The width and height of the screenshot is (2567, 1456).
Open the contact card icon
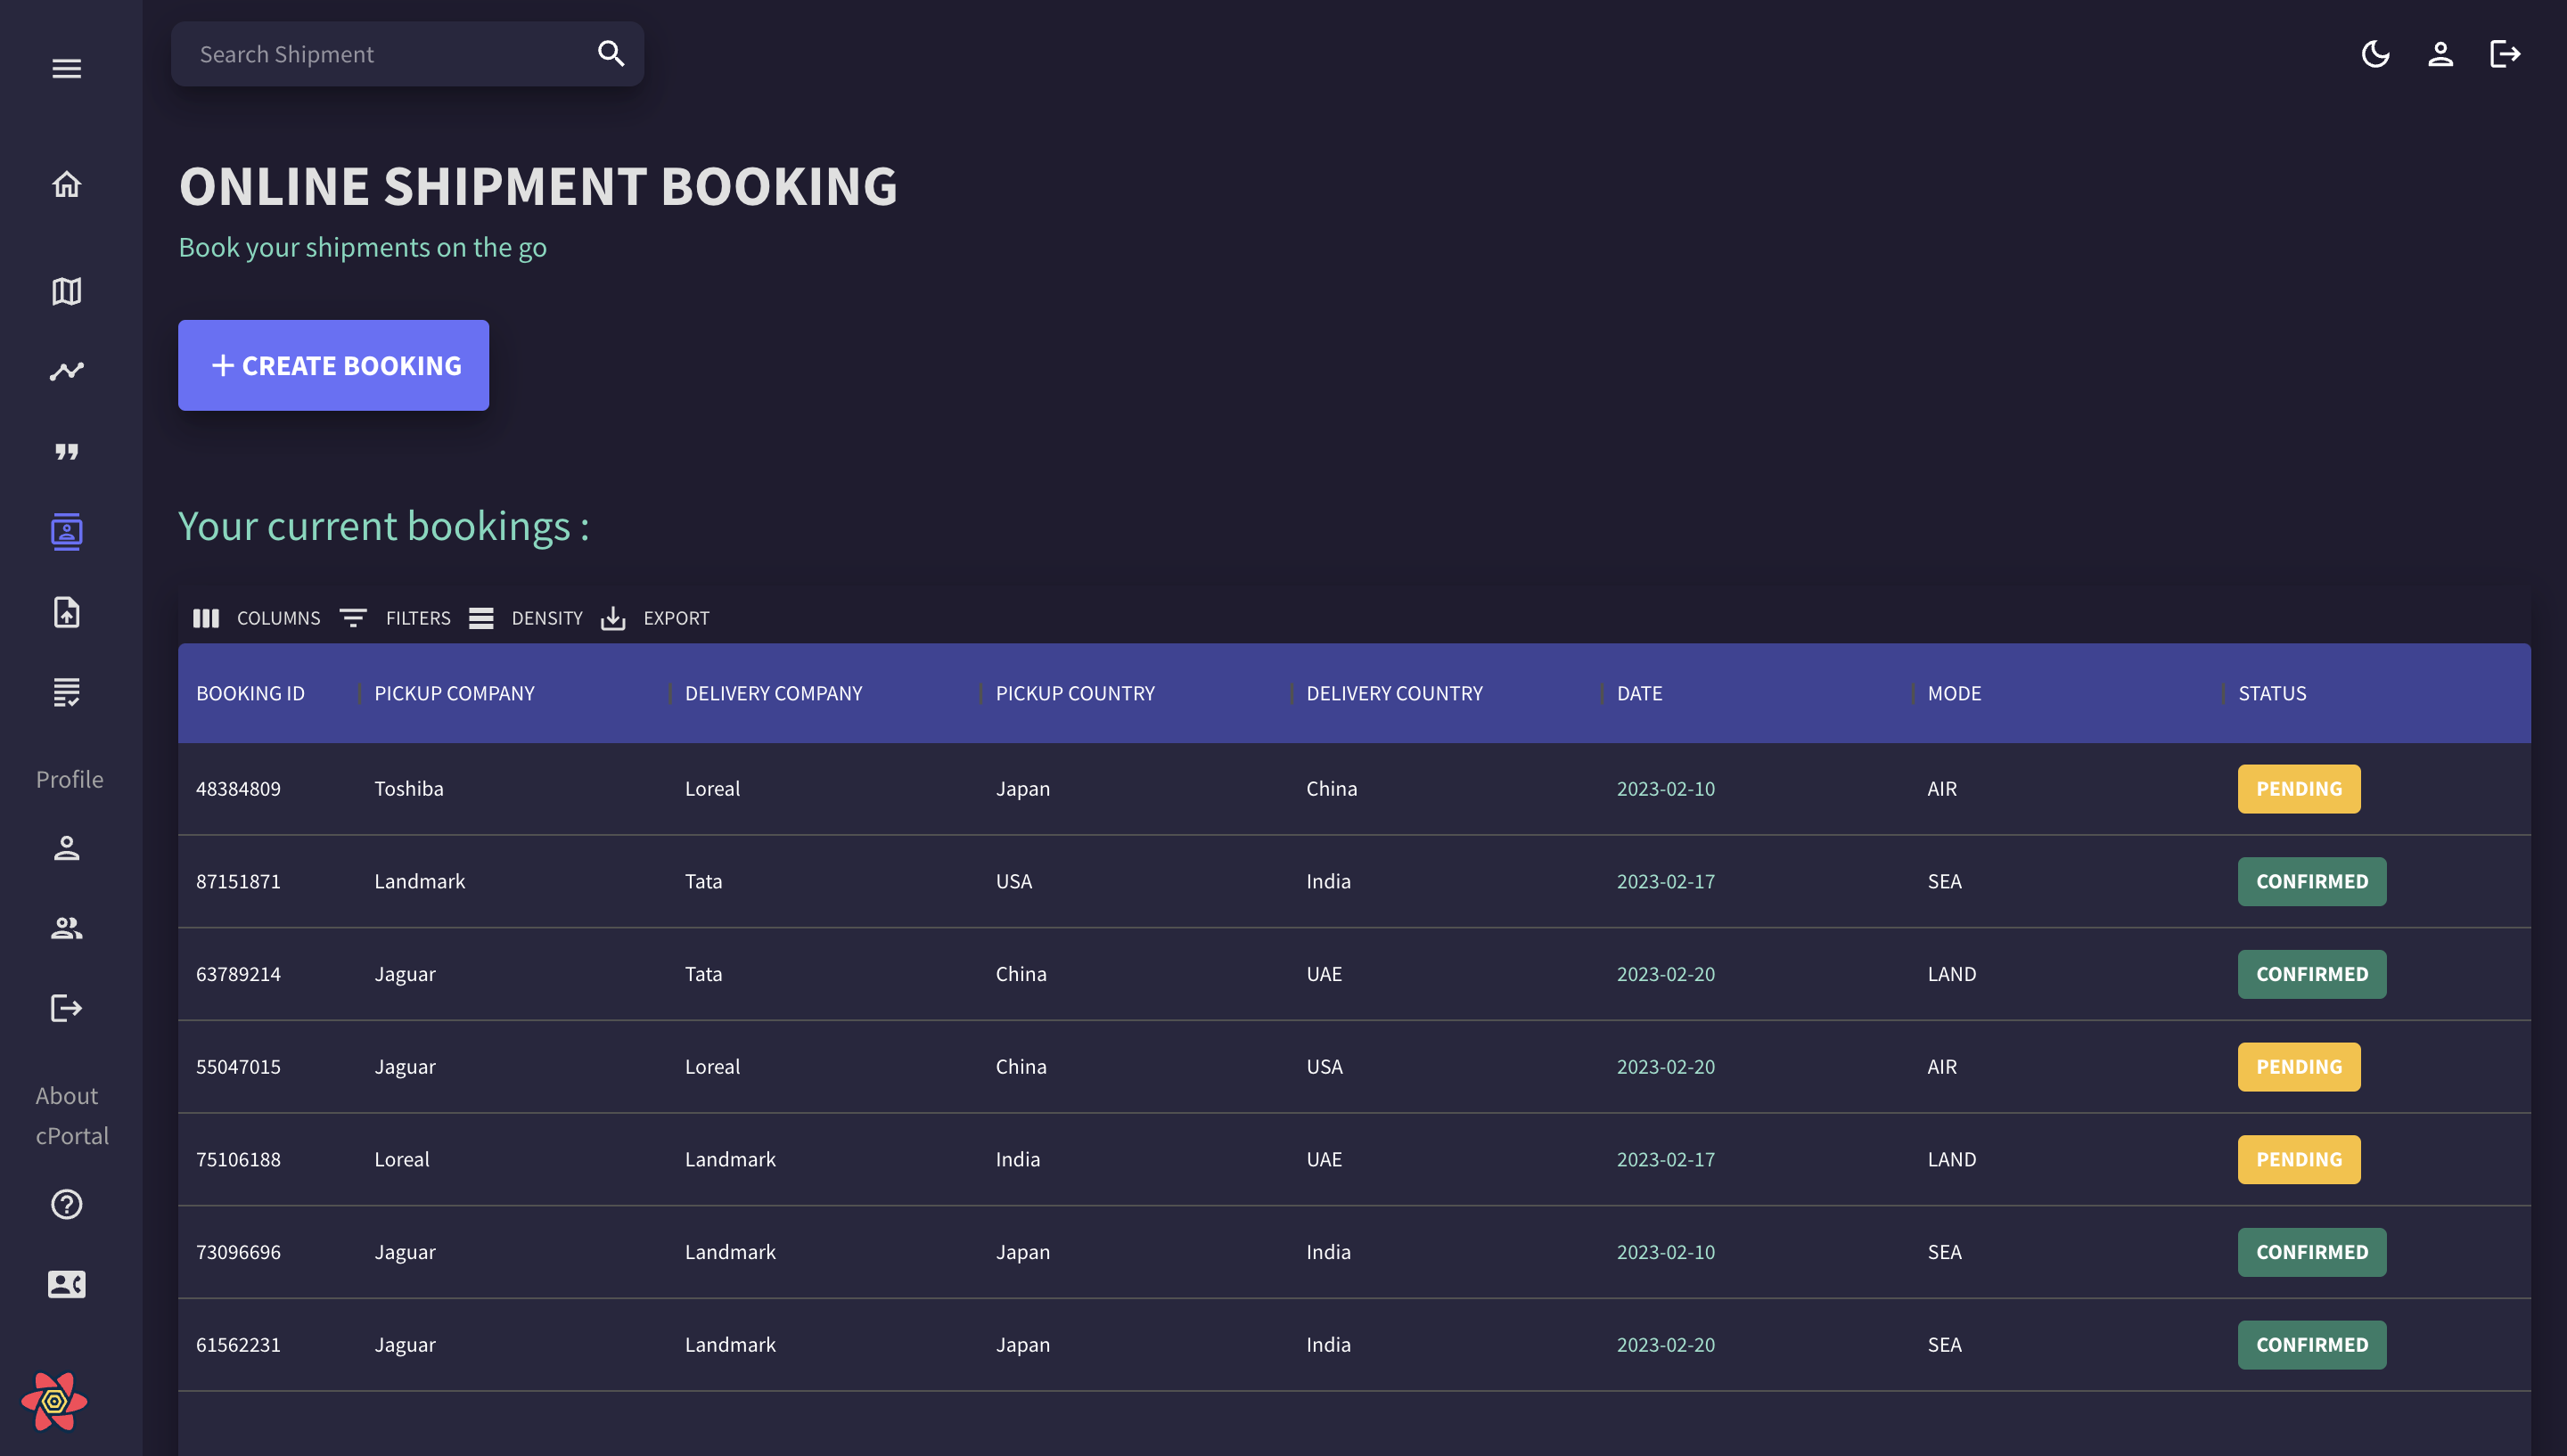tap(67, 1284)
